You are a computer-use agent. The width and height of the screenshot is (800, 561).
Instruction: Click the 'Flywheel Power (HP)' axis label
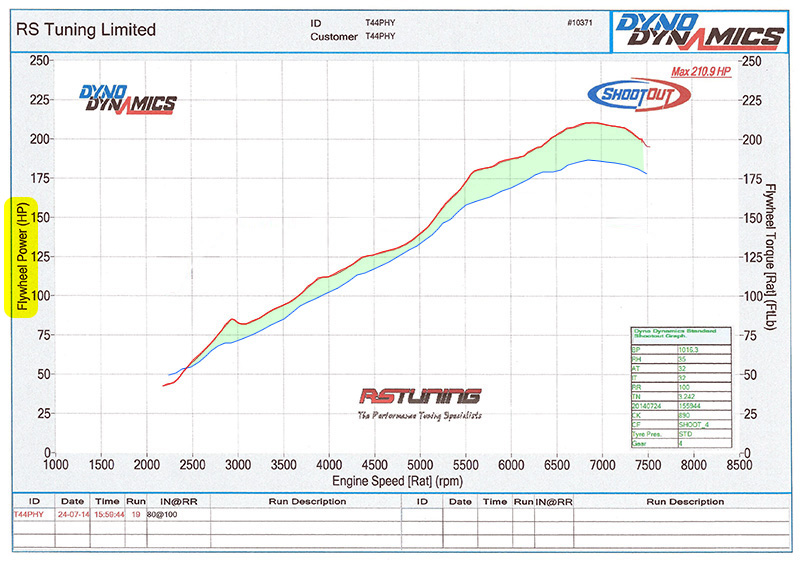pyautogui.click(x=22, y=257)
